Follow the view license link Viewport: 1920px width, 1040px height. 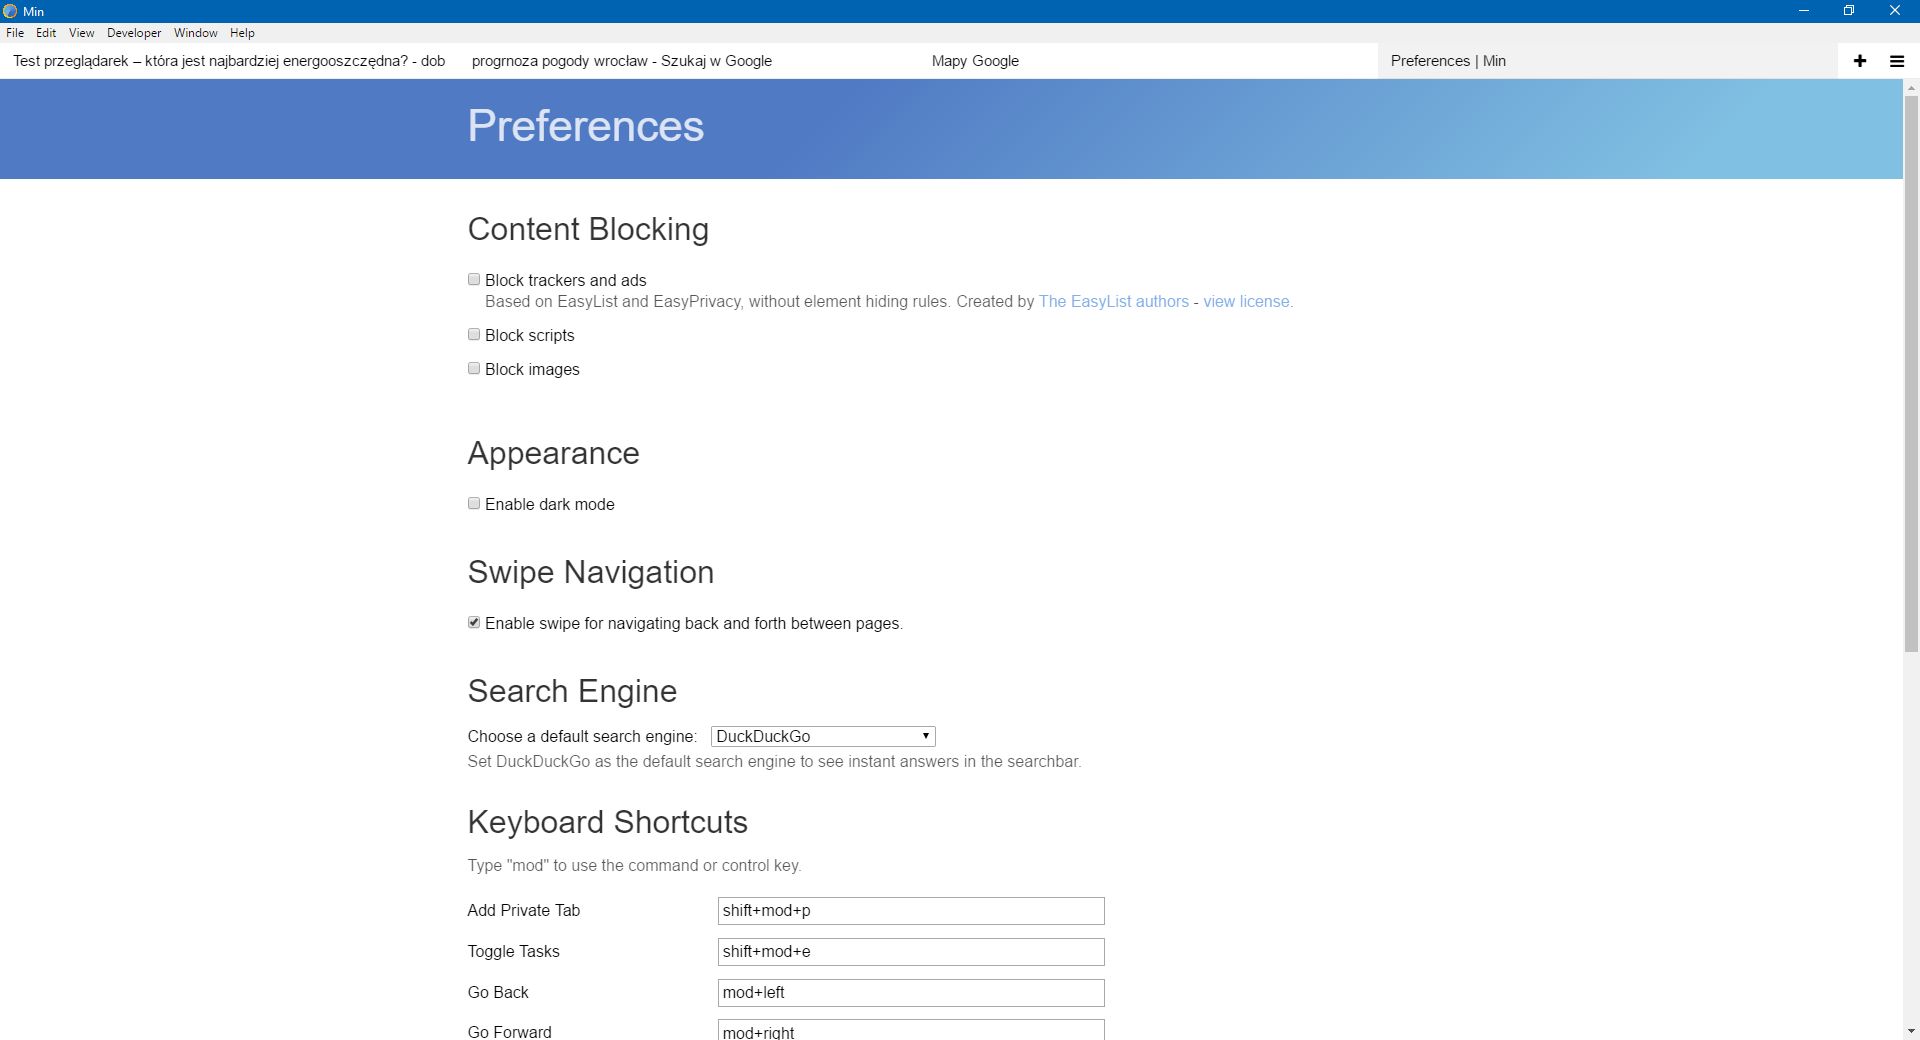click(1246, 302)
